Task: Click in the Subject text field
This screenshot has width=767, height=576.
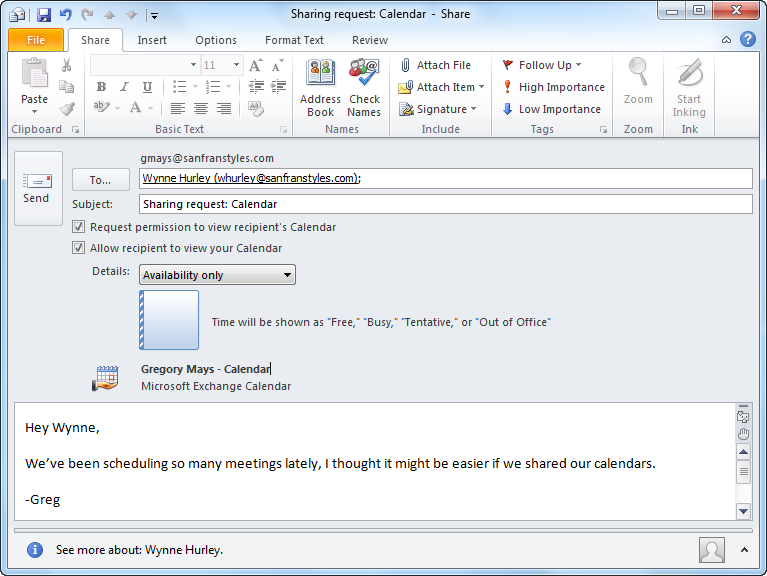Action: point(445,204)
